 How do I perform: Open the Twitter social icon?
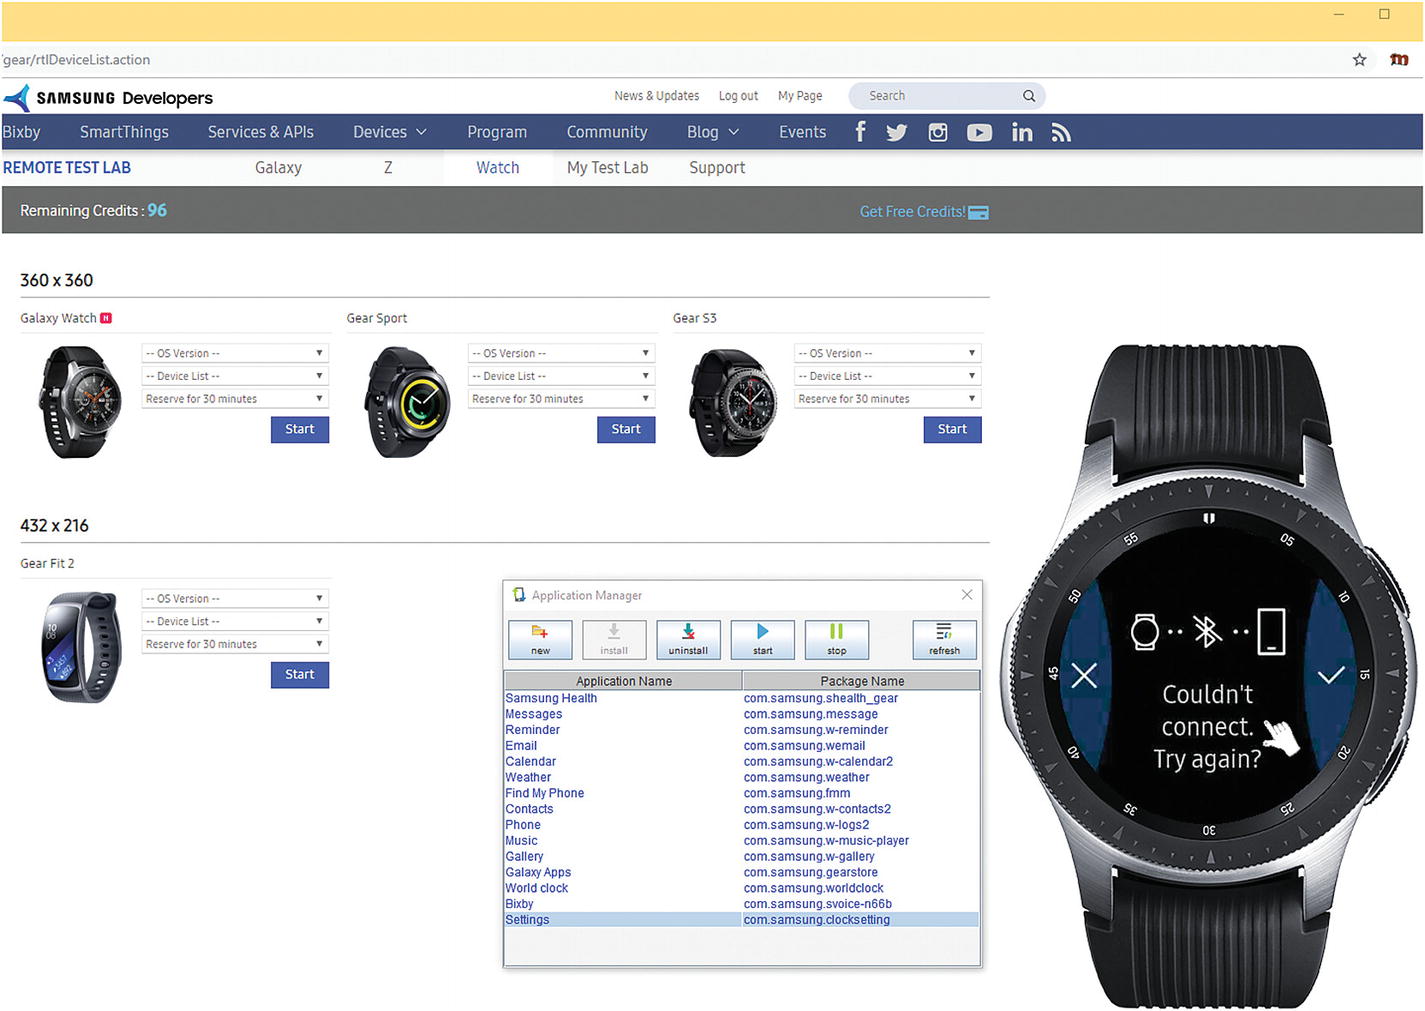tap(896, 132)
